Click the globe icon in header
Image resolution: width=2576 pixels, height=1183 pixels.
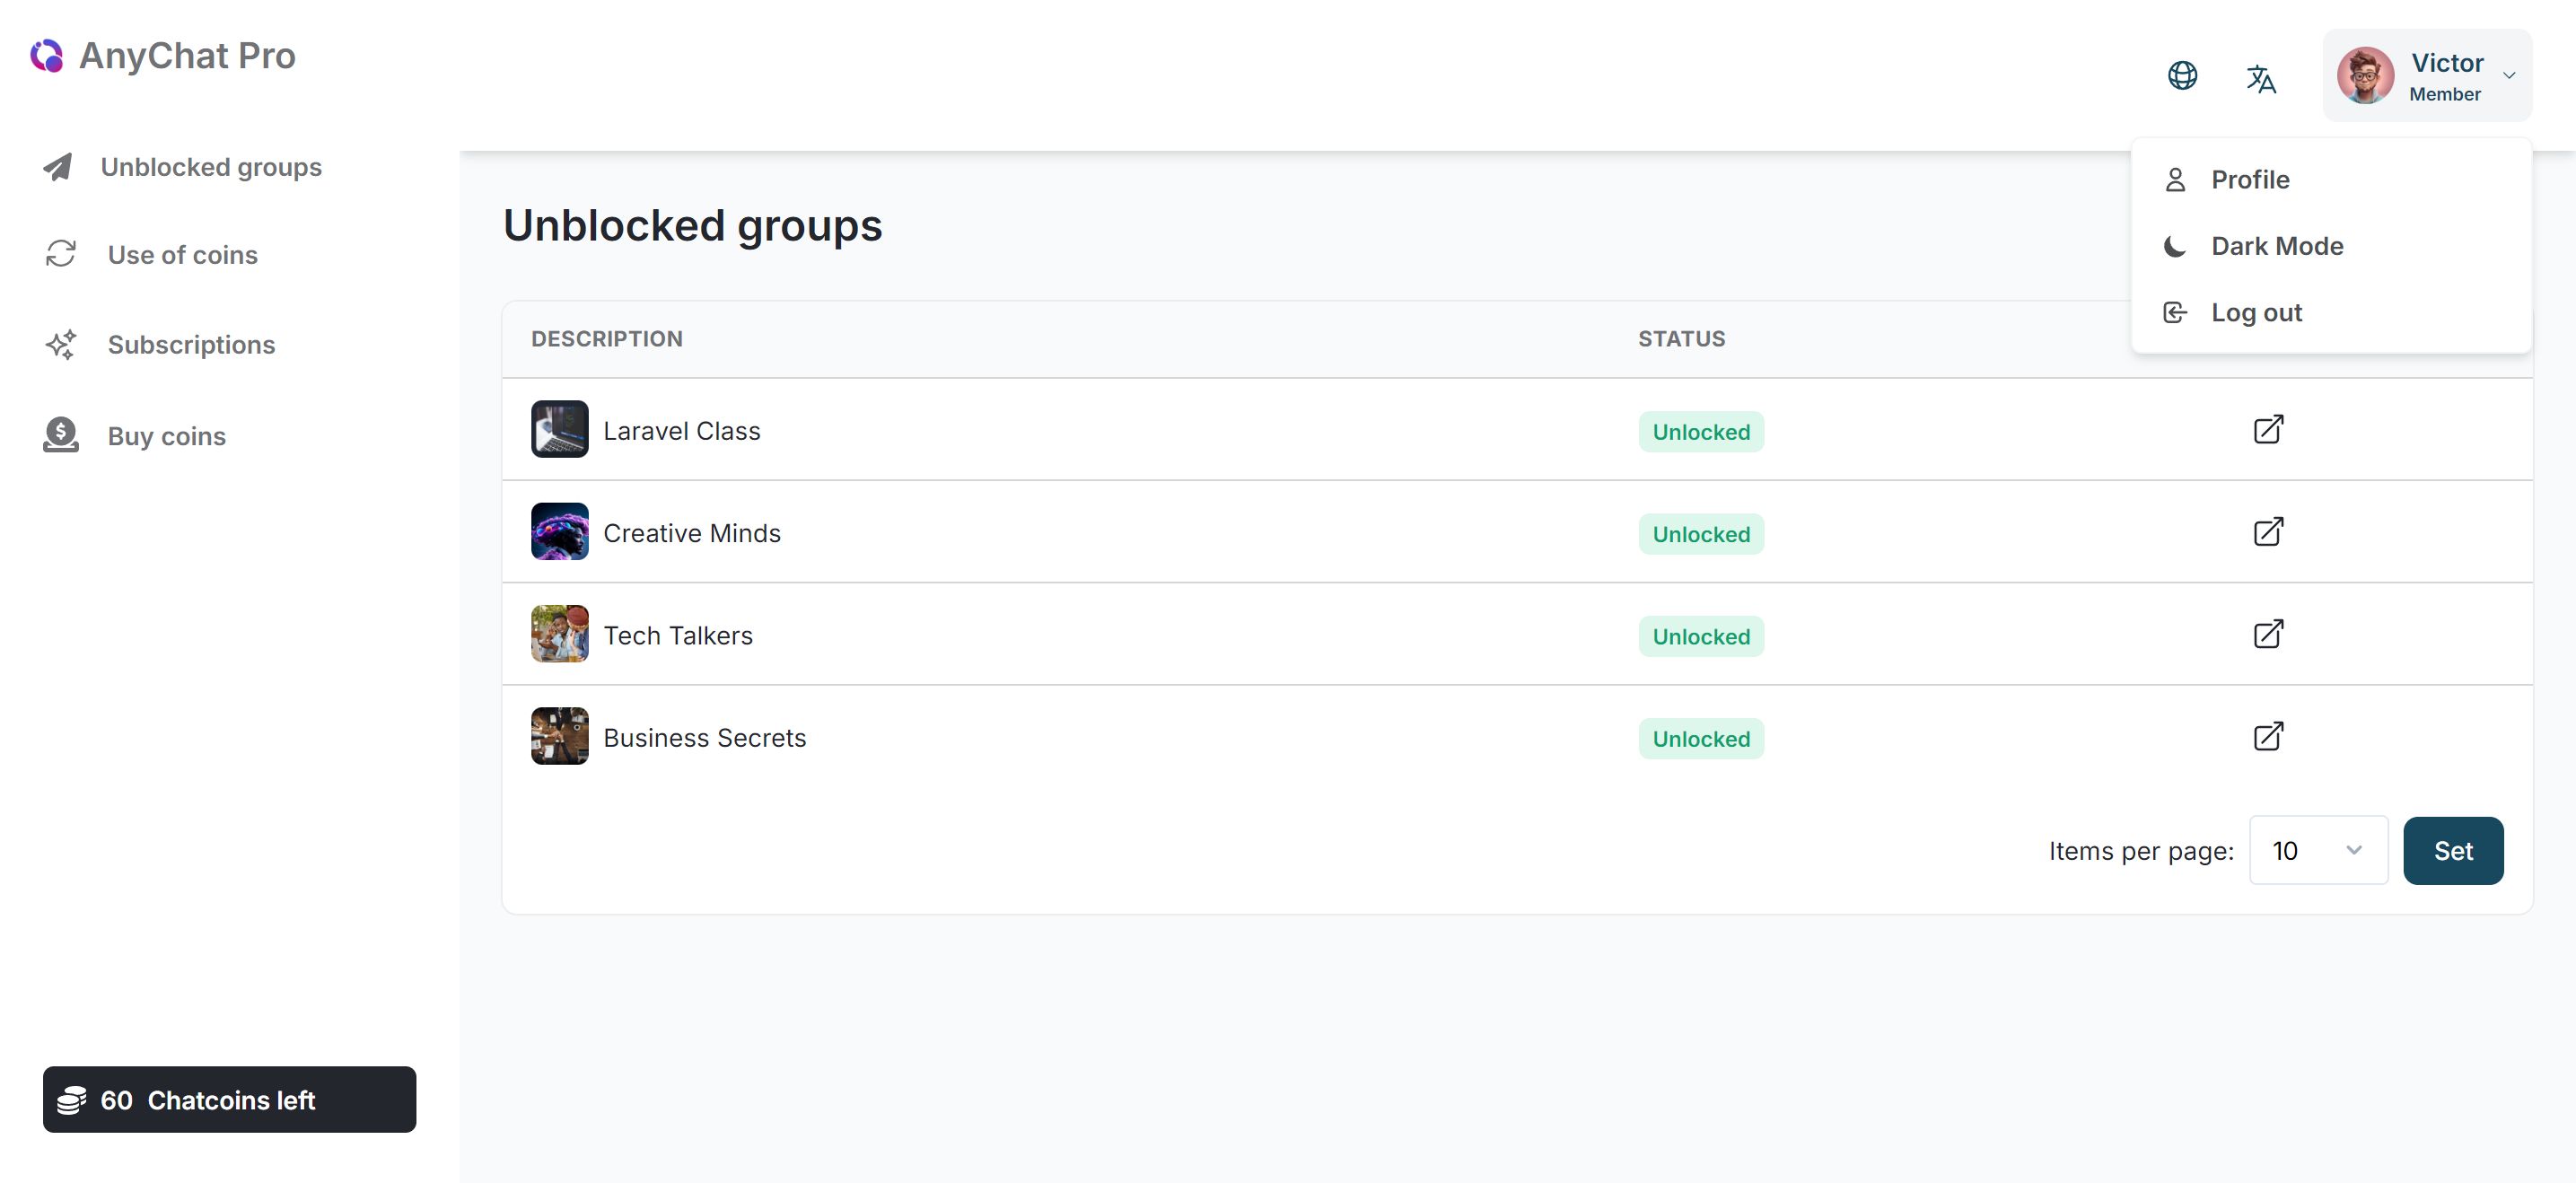(x=2182, y=76)
